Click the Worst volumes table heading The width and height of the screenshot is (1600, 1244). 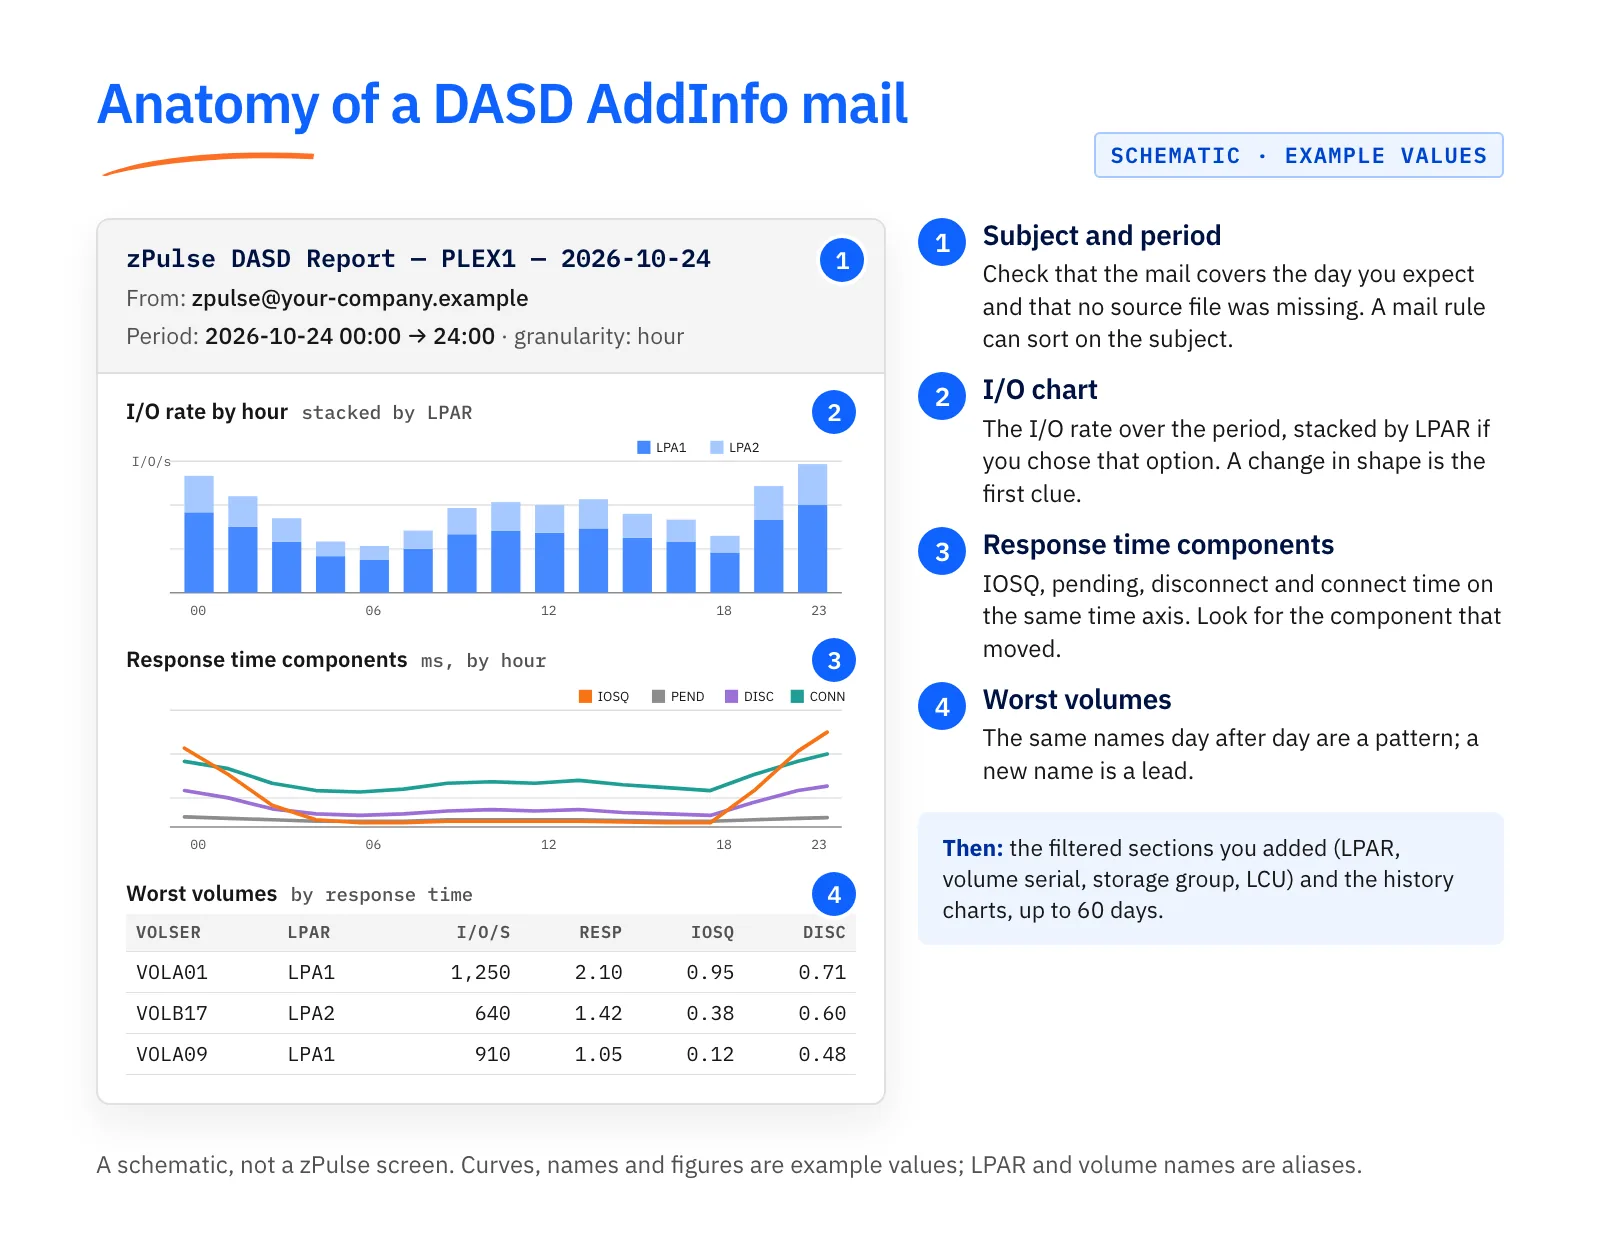click(x=202, y=894)
